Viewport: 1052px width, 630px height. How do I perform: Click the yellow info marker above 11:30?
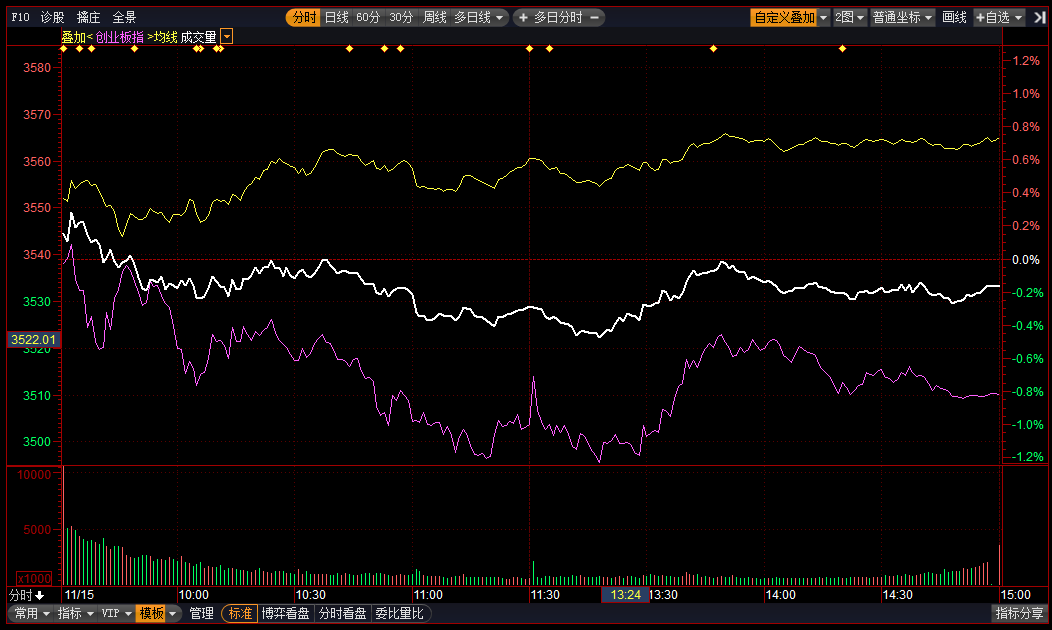click(x=529, y=48)
